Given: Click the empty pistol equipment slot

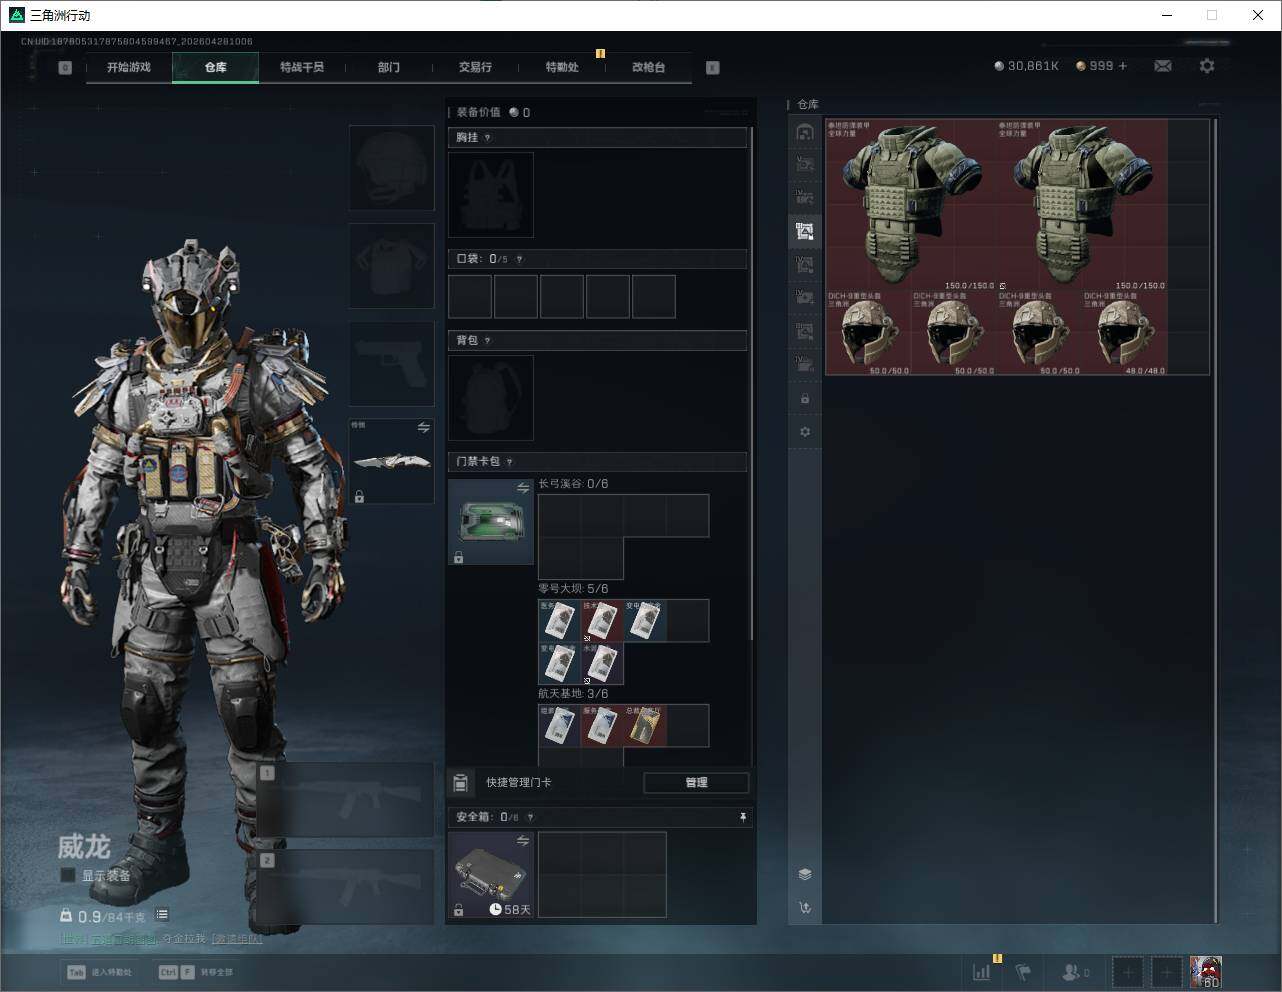Looking at the screenshot, I should pyautogui.click(x=392, y=364).
